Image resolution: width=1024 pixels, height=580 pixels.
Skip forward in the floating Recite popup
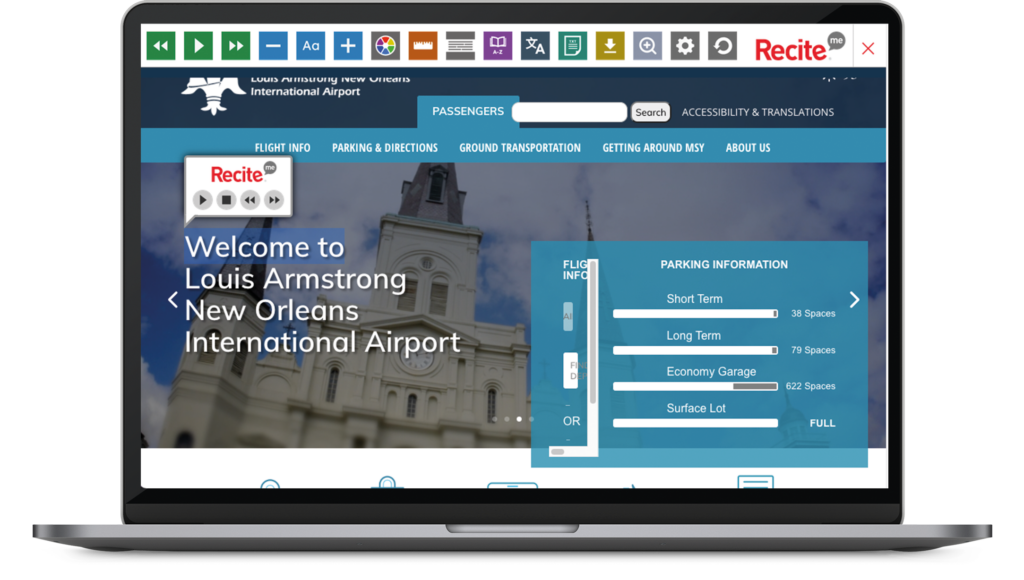(274, 200)
